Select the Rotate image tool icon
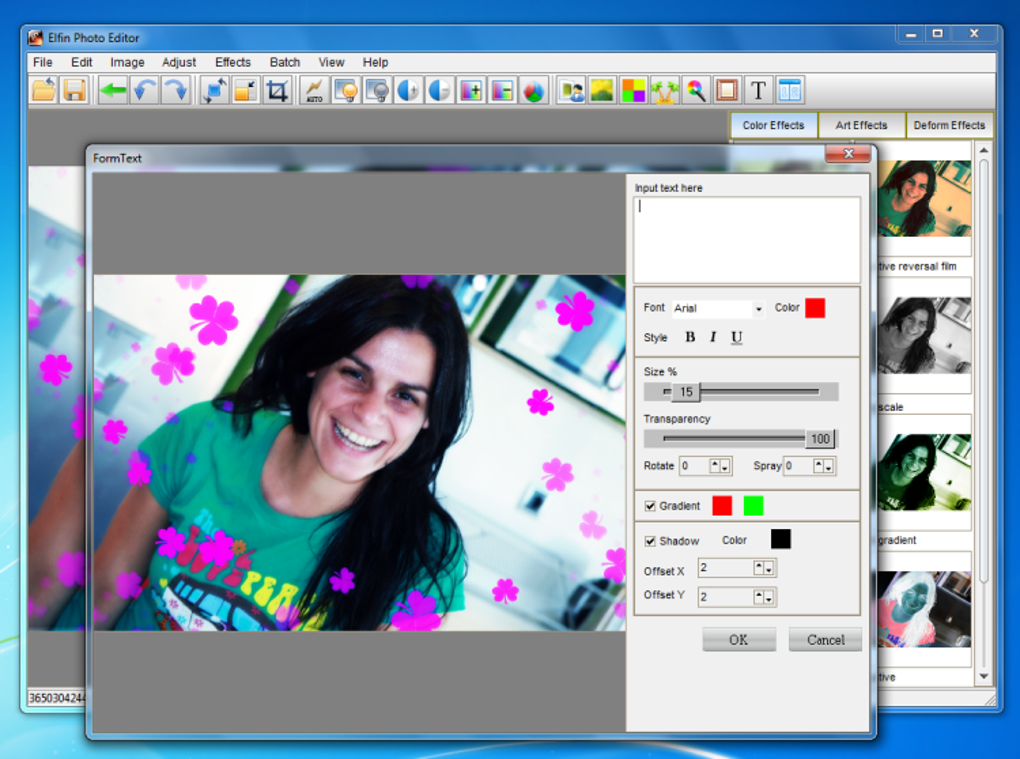 214,90
